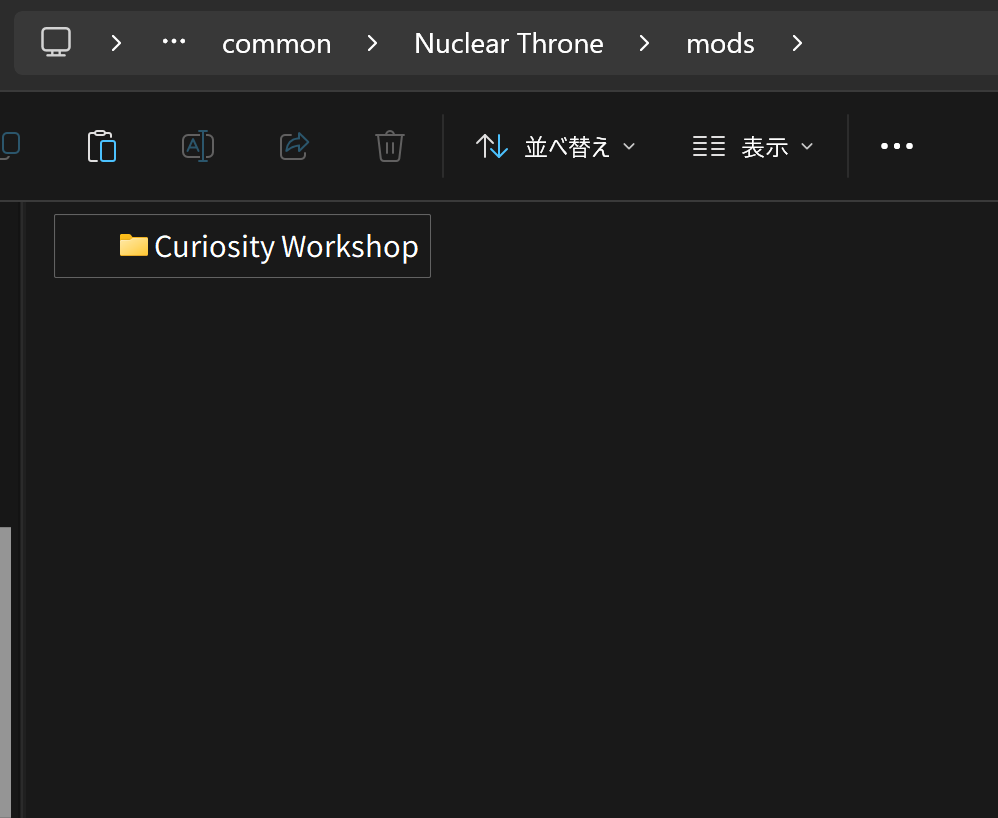Expand the chevron after the PC icon

point(117,43)
